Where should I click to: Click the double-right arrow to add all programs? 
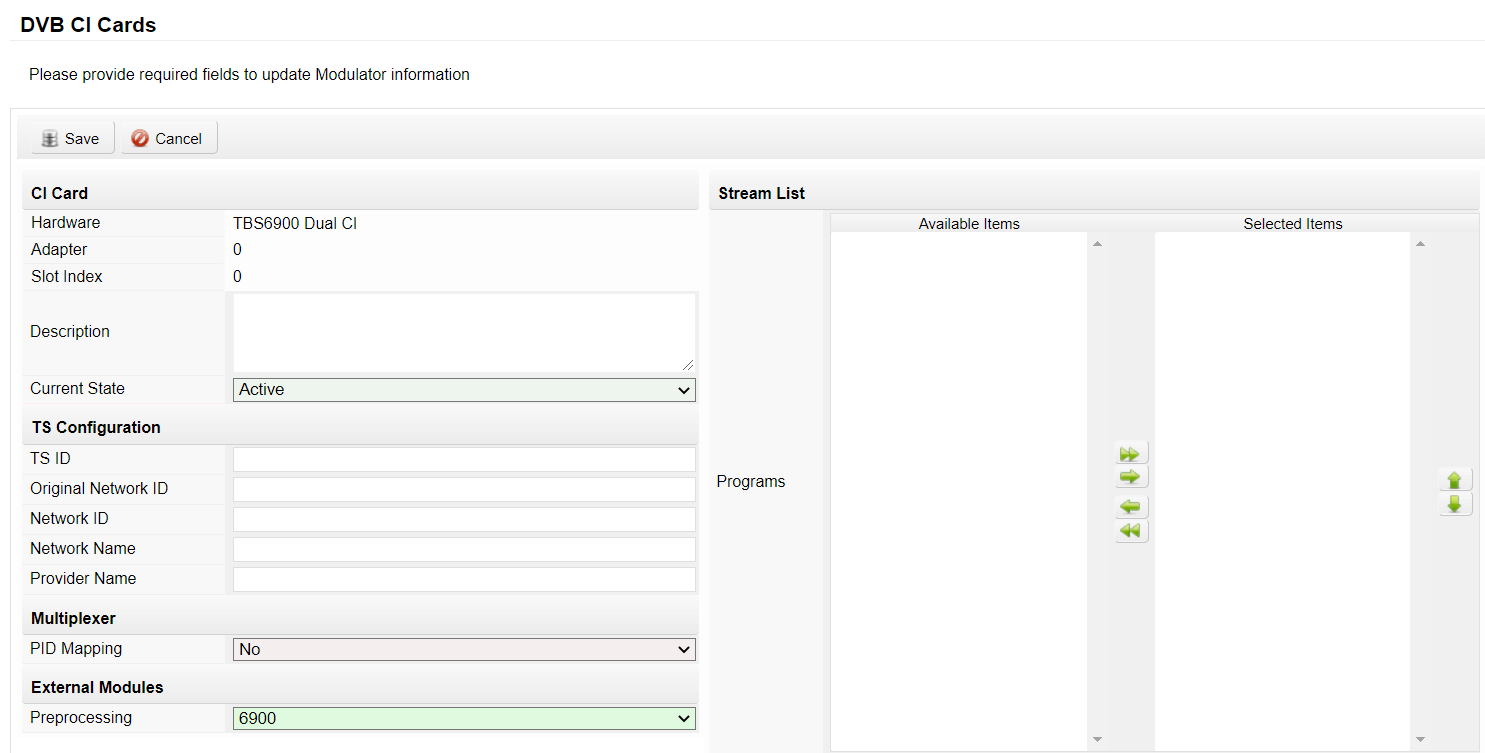tap(1131, 454)
